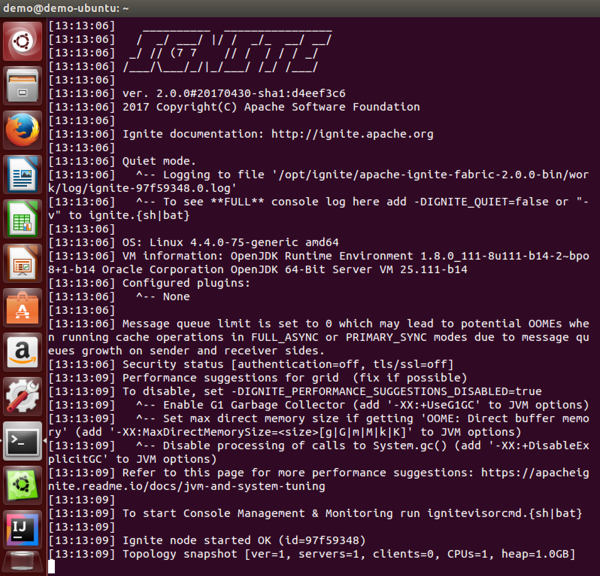Click the -DIGNITE_PERFORMANCE_SUGGESTIONS_DISABLED=true text

(386, 392)
